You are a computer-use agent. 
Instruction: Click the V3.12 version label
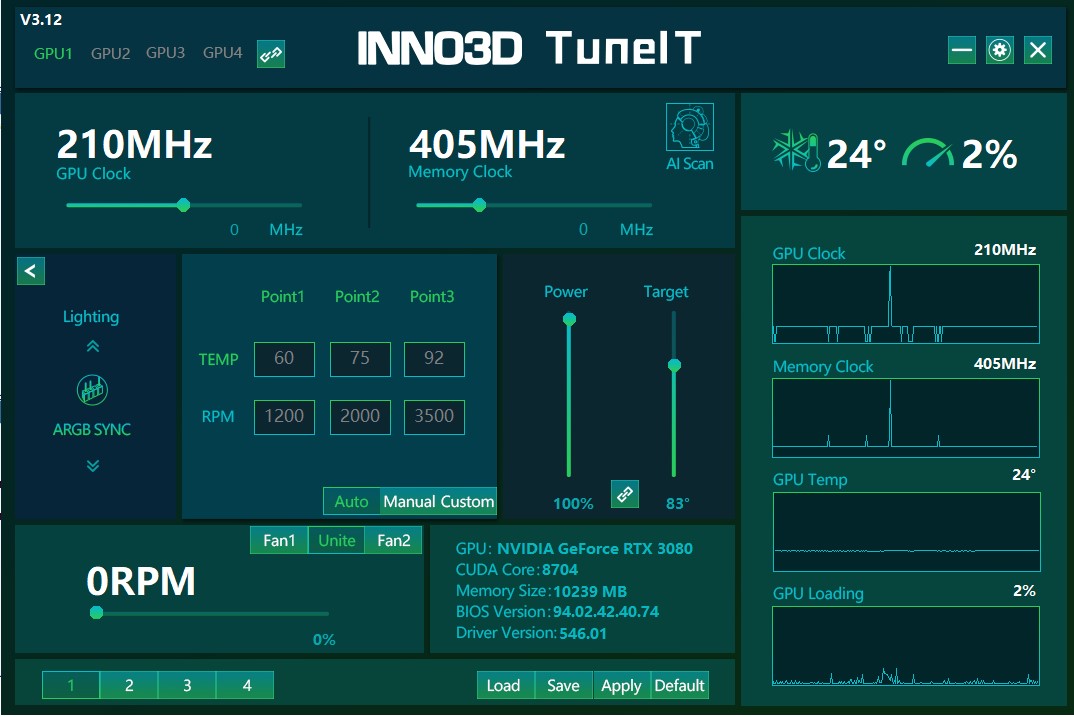(x=41, y=19)
